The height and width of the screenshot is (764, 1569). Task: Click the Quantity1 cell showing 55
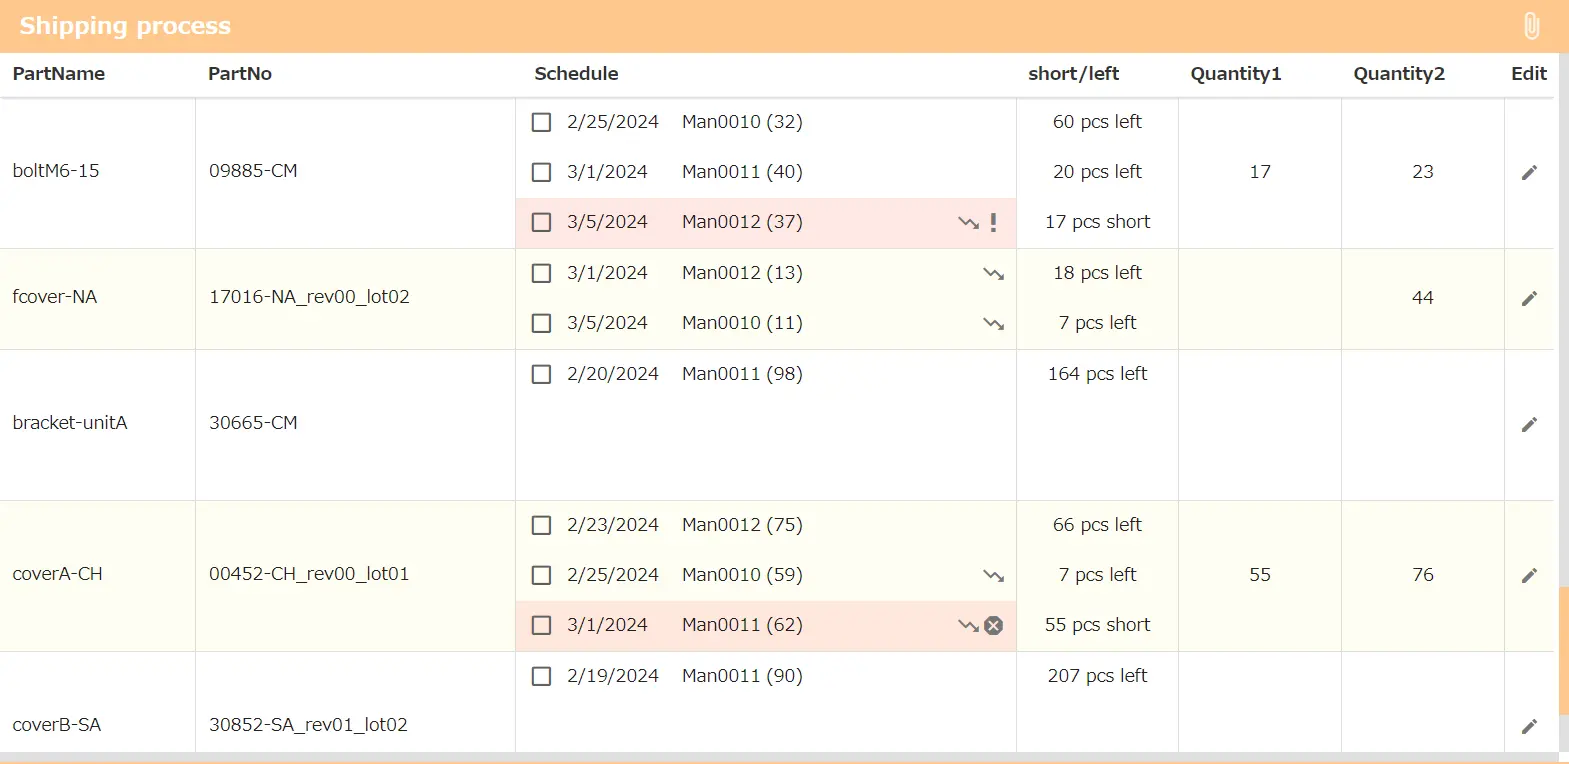[1260, 575]
